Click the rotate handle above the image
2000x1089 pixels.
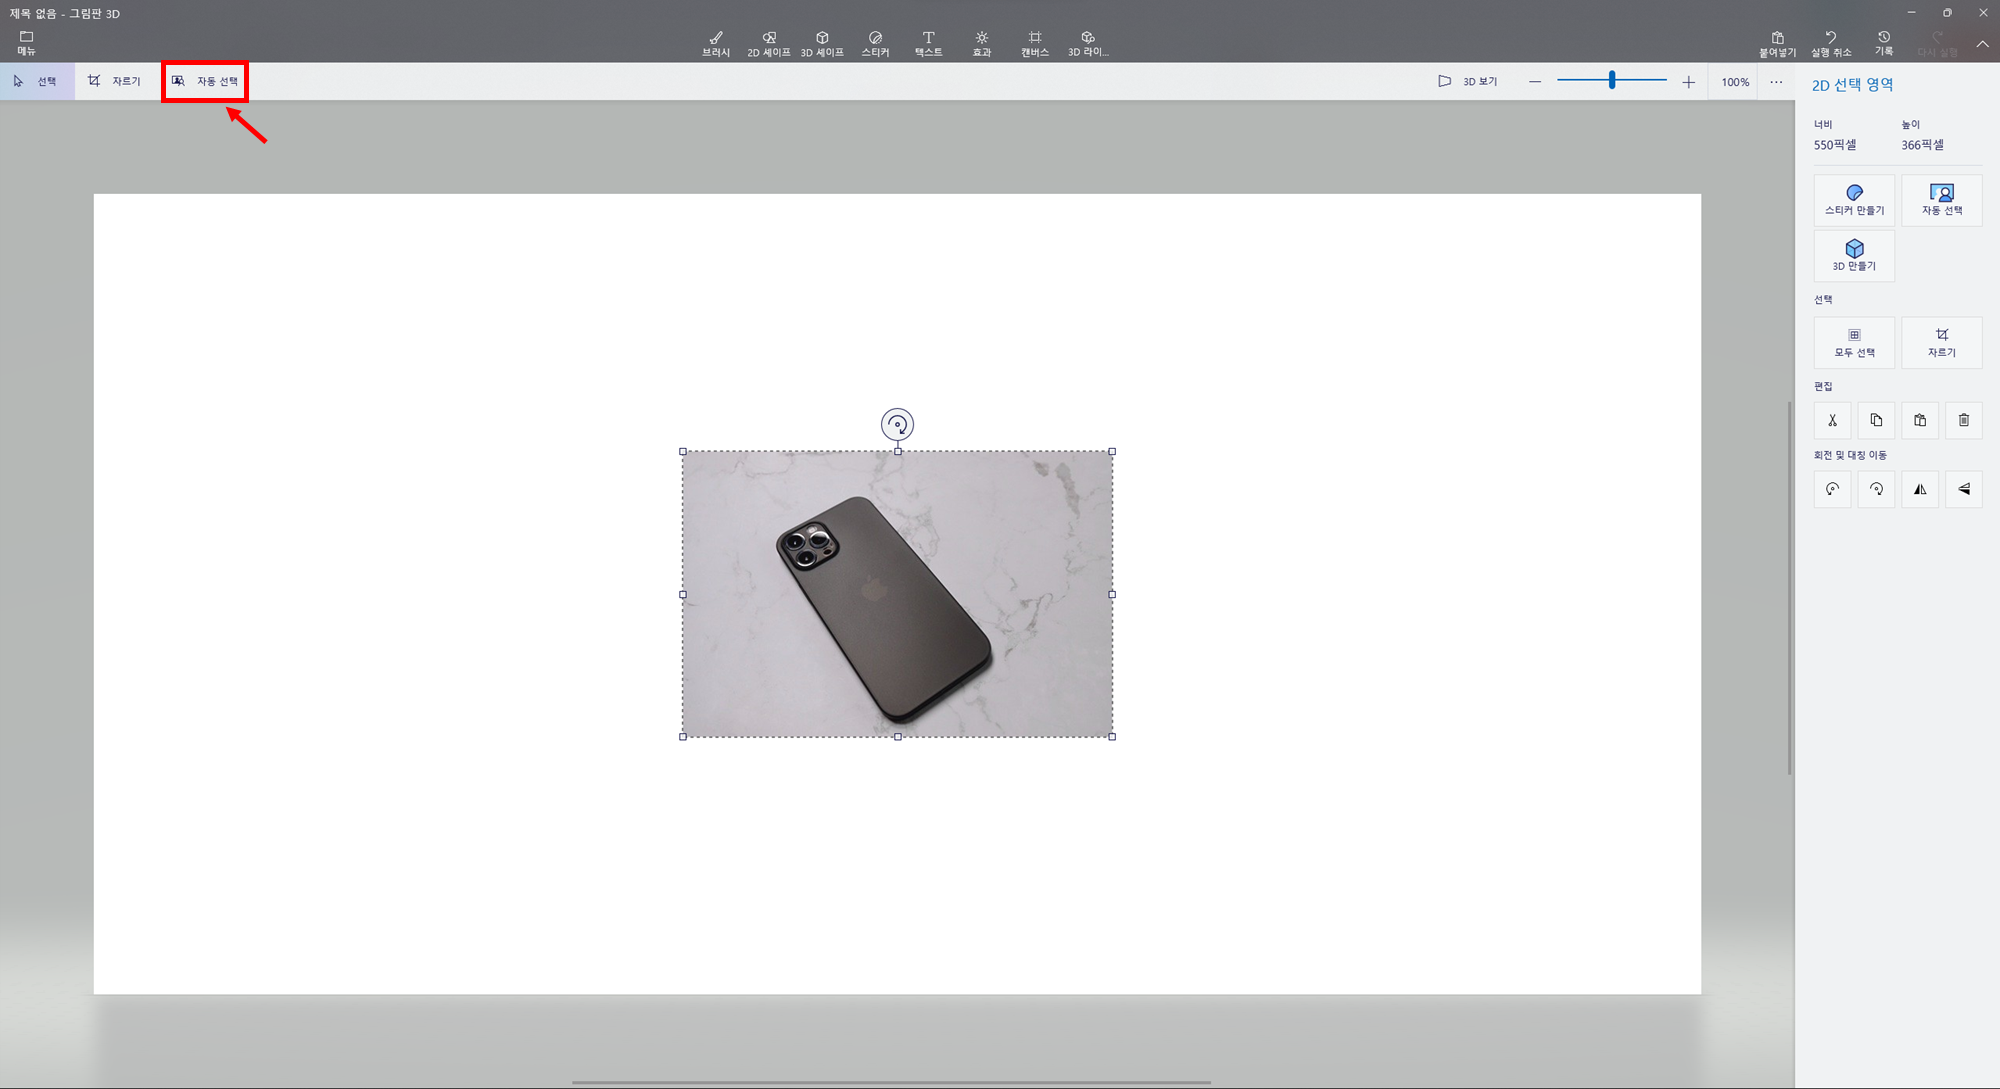coord(897,424)
